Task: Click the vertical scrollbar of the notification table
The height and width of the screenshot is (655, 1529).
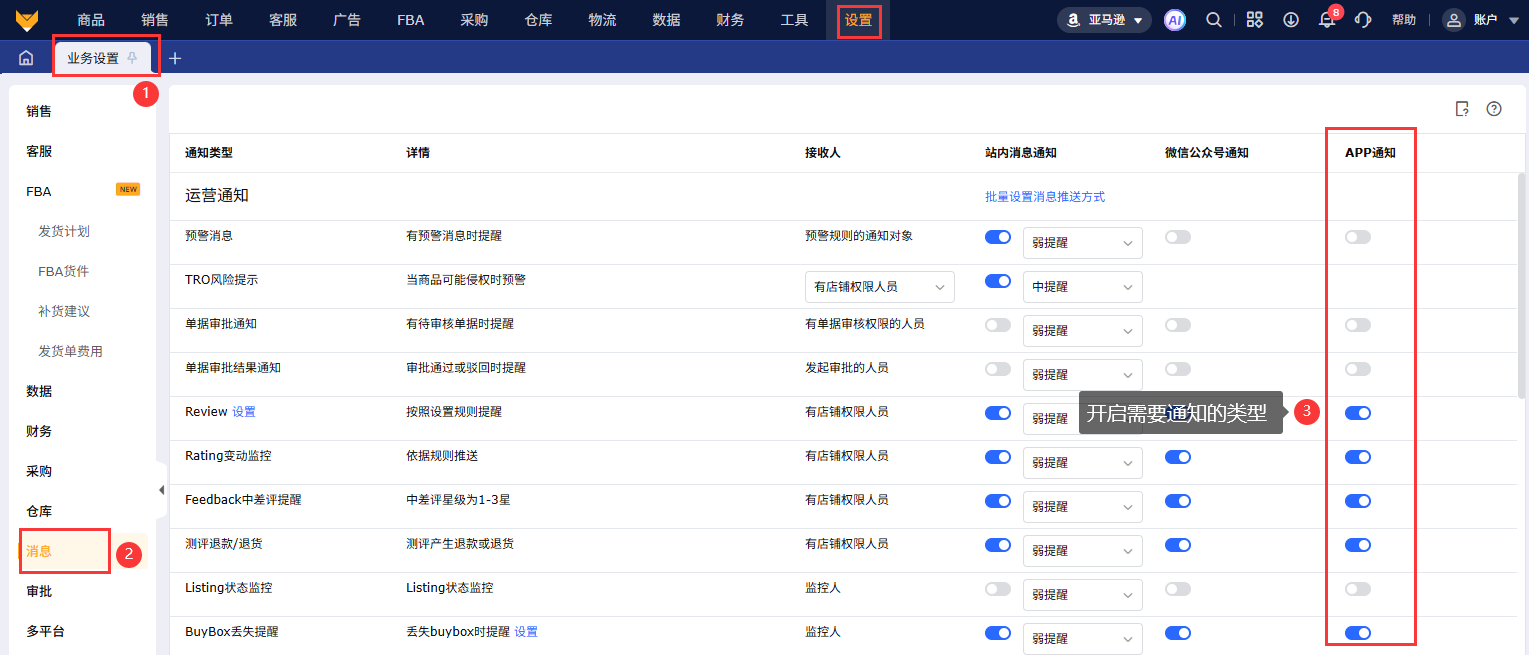Action: [1521, 285]
